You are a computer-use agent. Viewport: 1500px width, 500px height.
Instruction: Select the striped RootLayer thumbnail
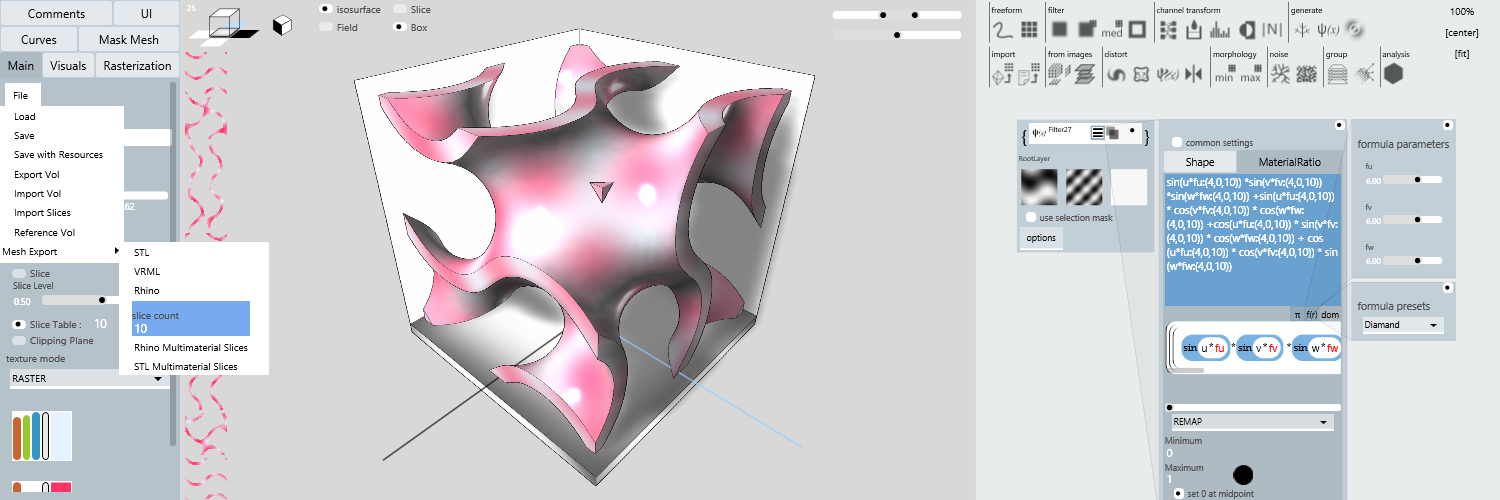1084,187
